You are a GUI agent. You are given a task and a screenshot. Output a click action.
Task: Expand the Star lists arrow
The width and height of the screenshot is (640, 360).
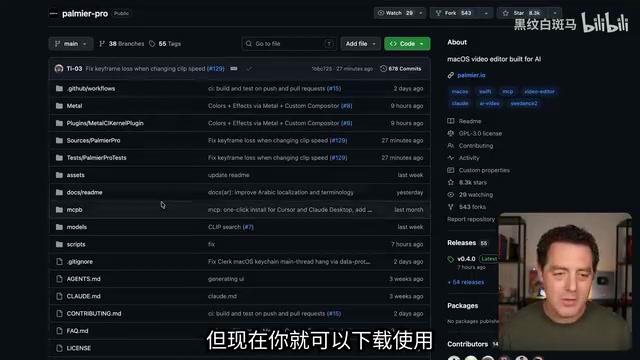click(555, 13)
